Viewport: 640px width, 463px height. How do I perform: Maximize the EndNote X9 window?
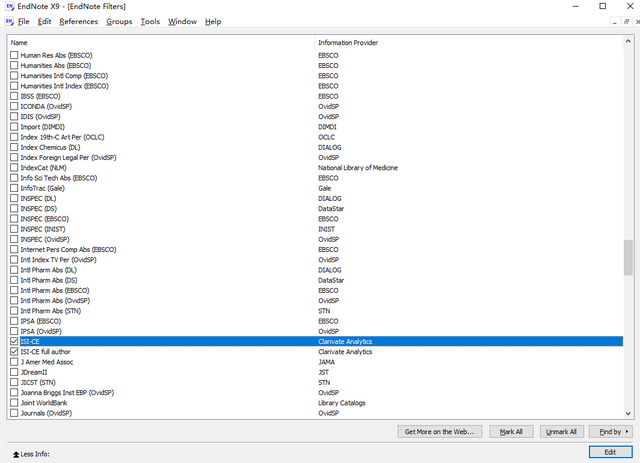coord(602,6)
